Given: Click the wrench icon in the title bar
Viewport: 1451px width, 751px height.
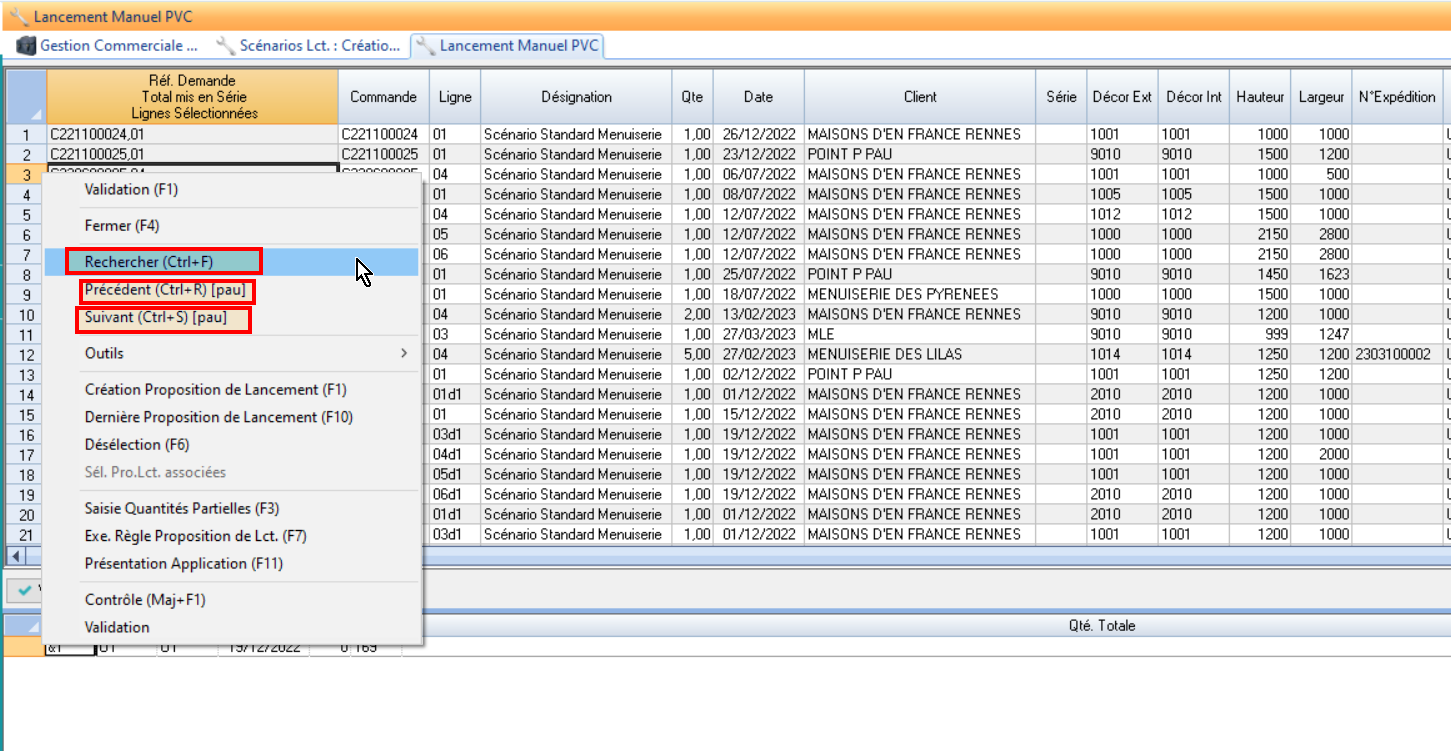Looking at the screenshot, I should pos(18,16).
